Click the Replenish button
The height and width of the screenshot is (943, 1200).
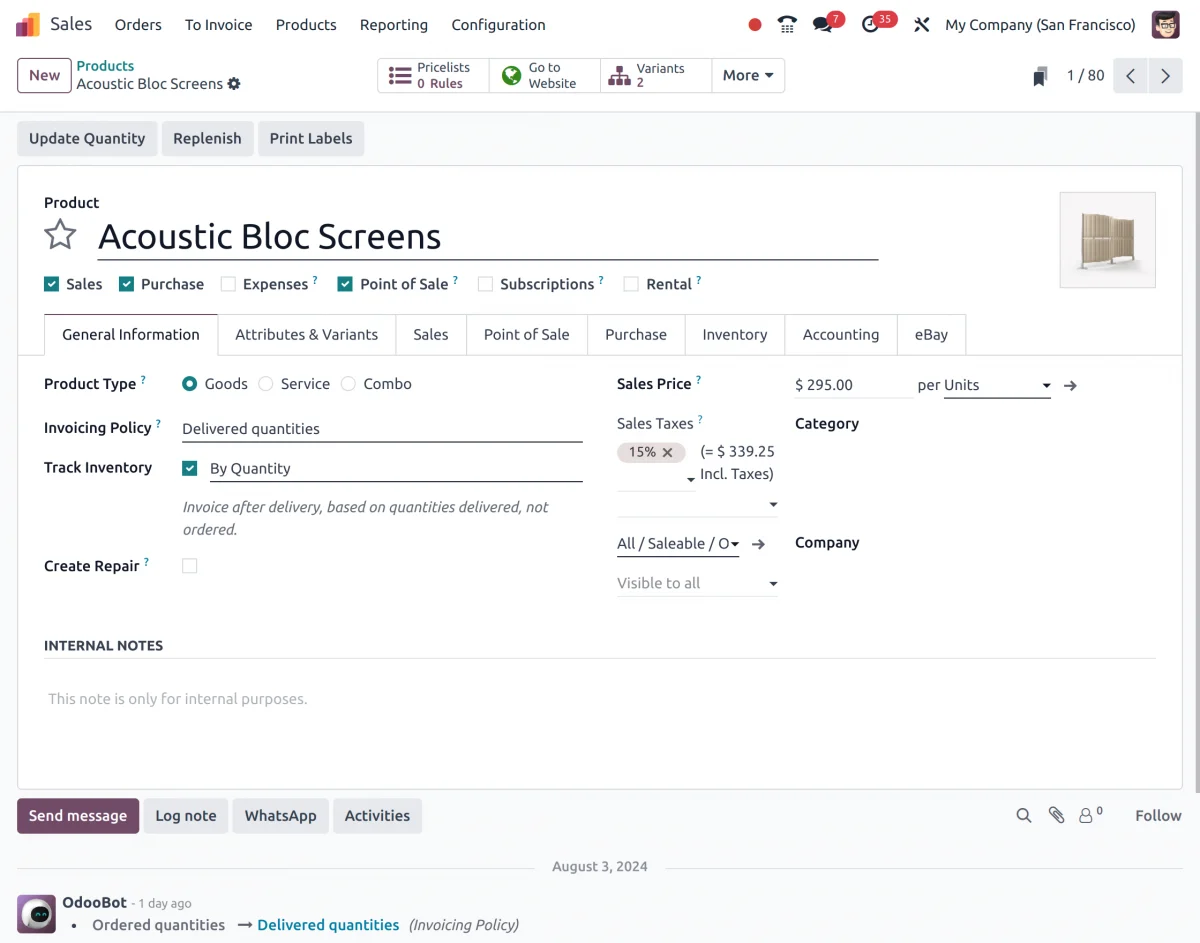[207, 138]
